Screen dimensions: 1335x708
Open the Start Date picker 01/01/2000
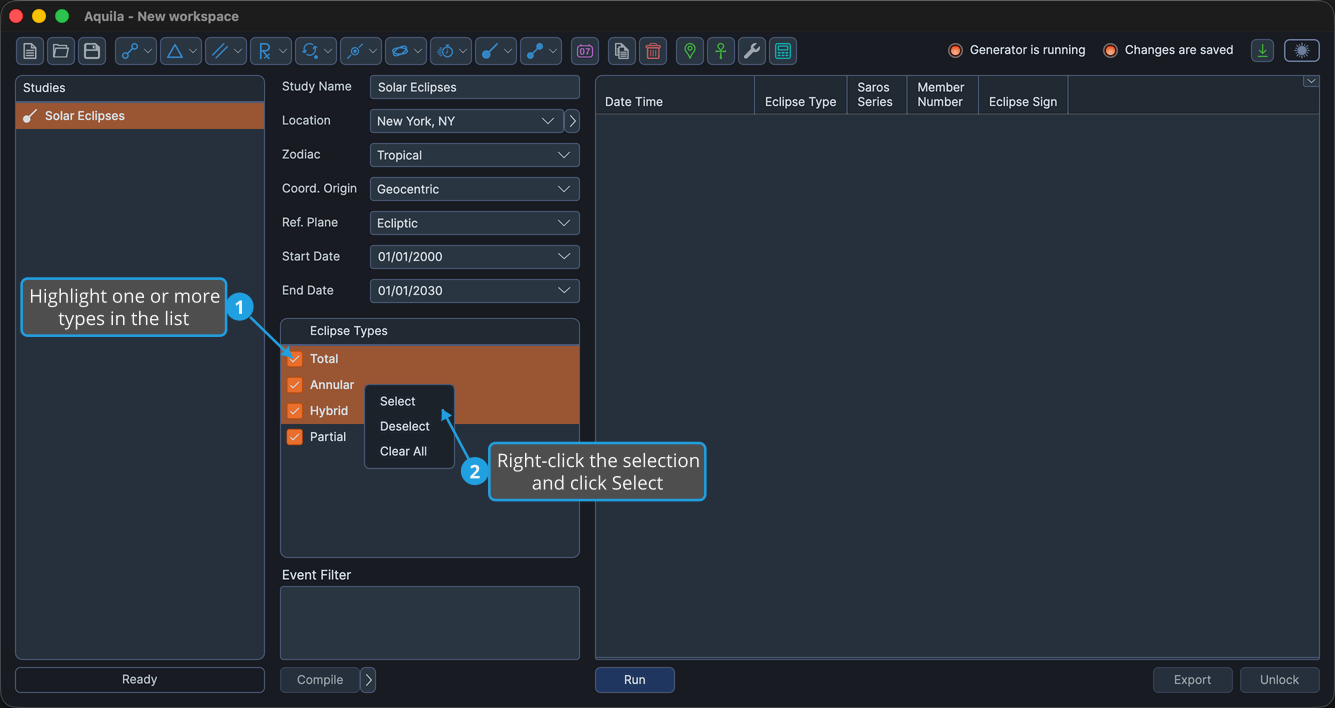474,257
